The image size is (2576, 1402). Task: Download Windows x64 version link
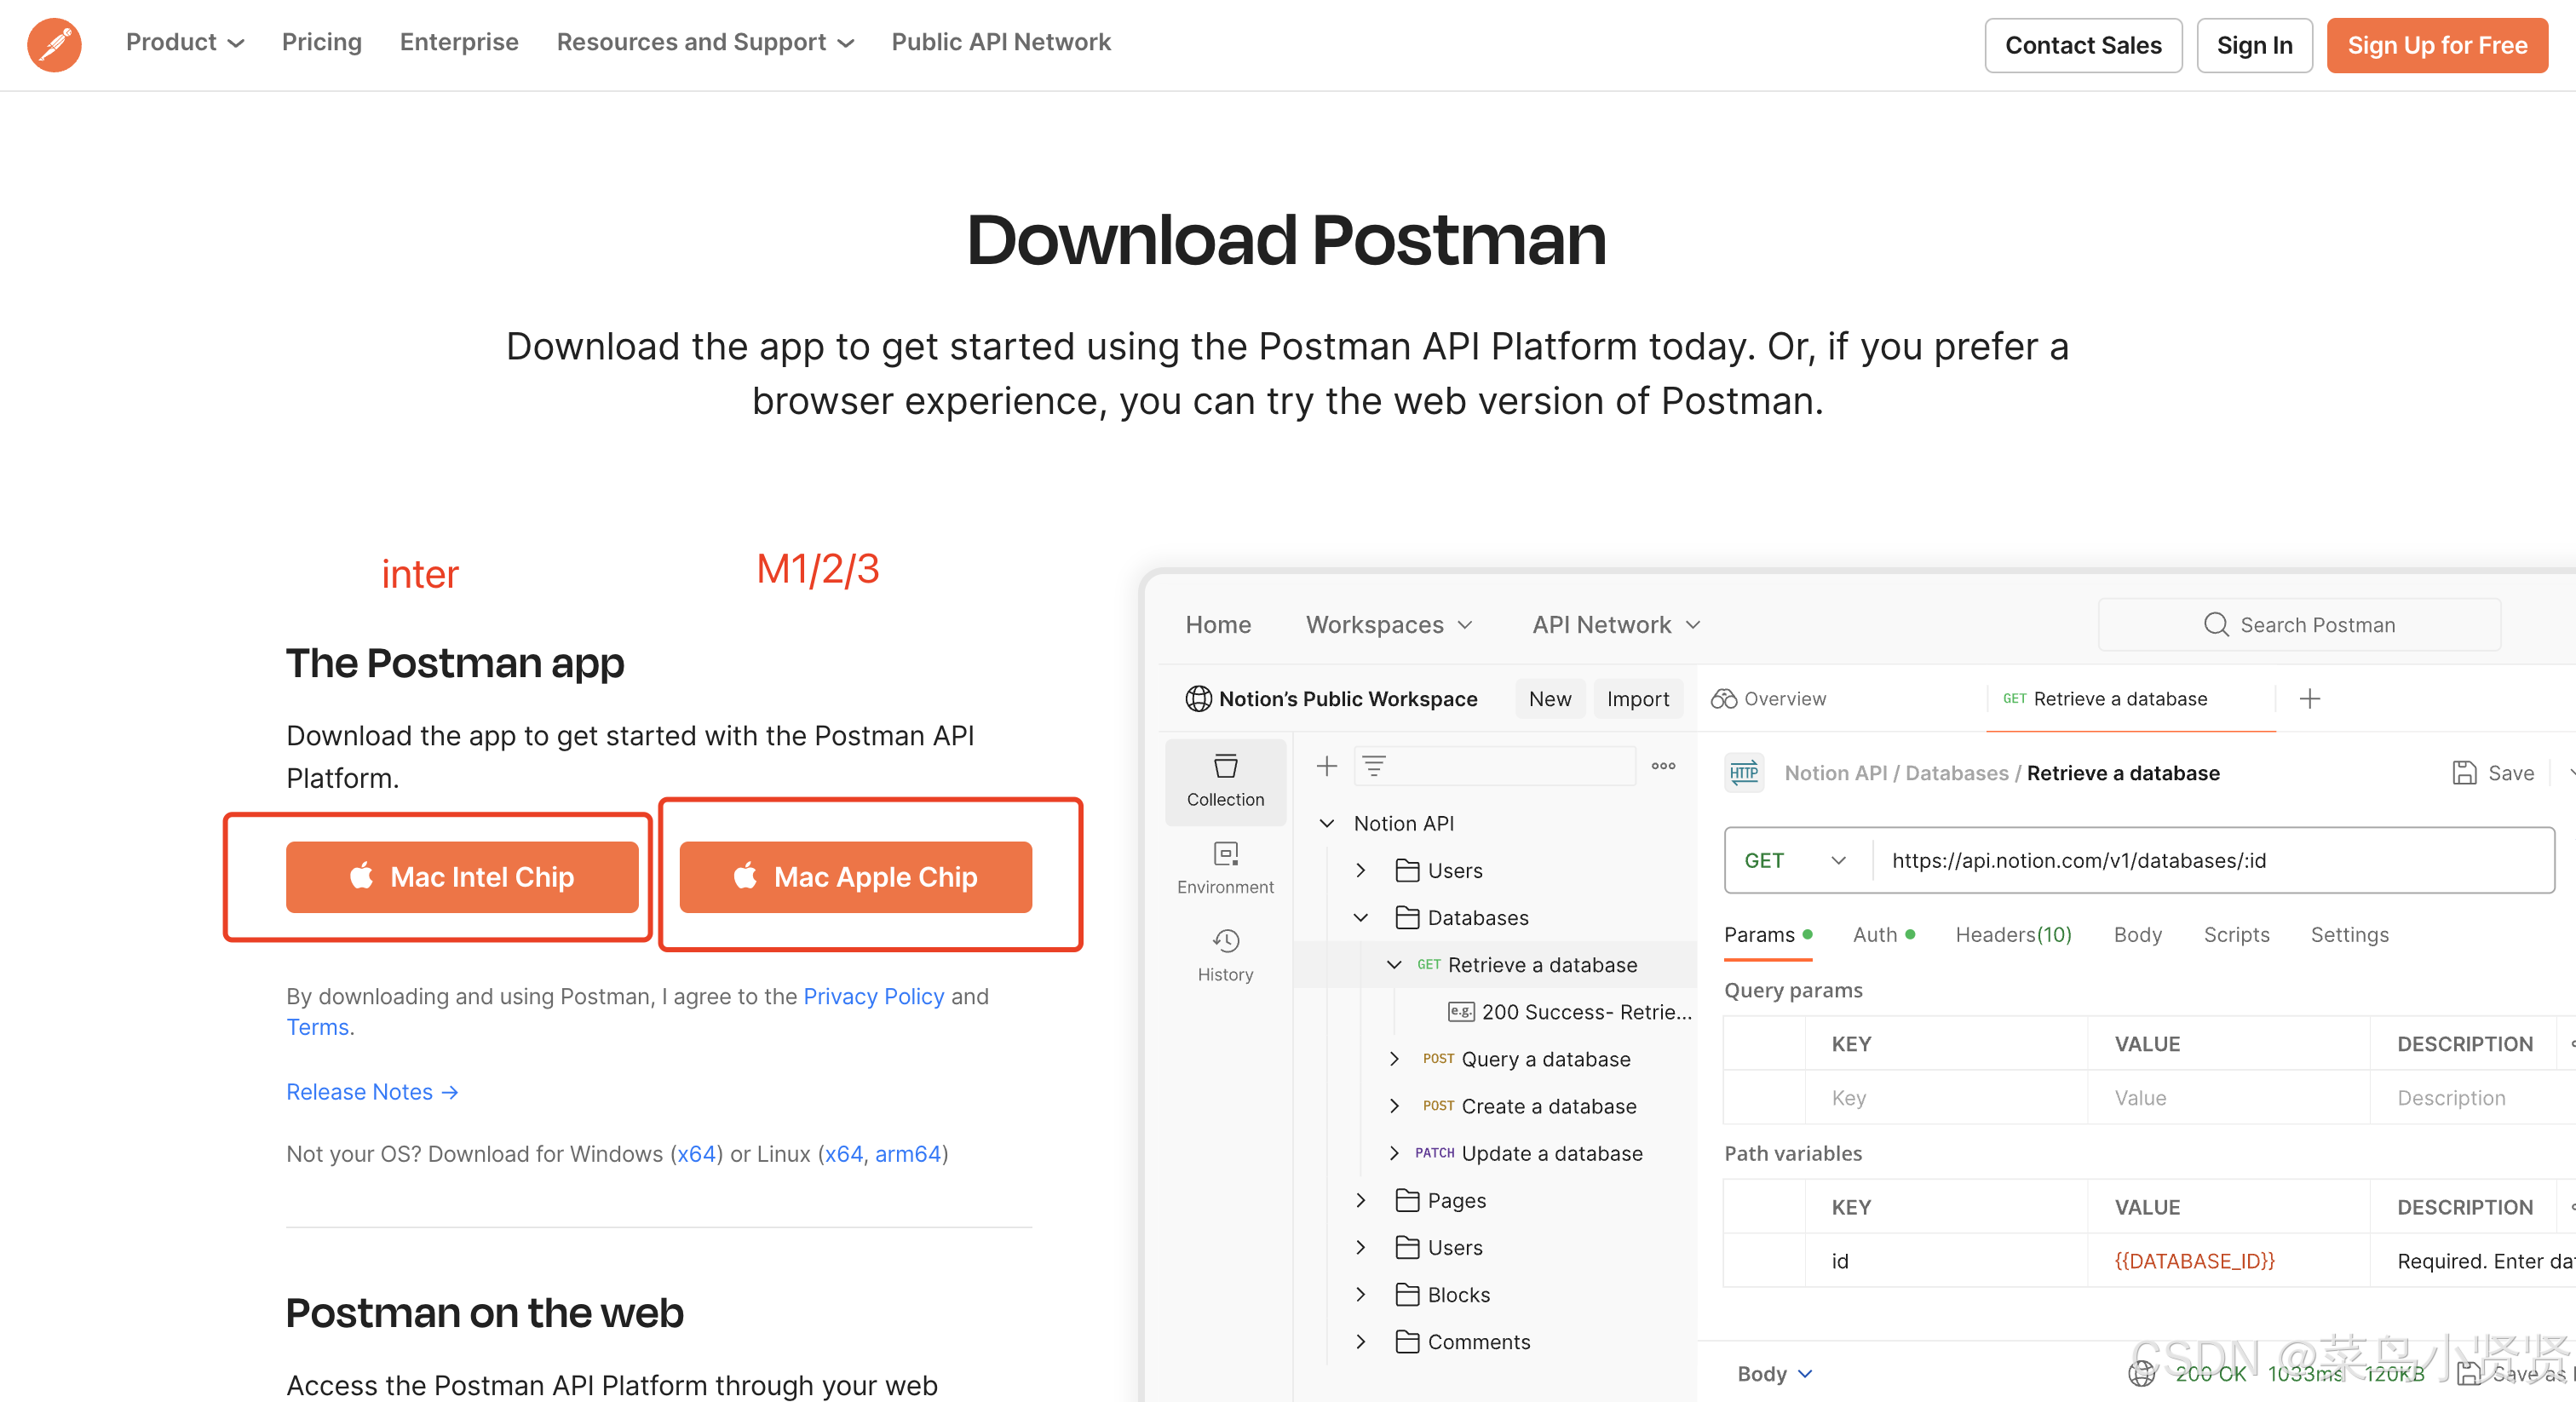(x=696, y=1154)
